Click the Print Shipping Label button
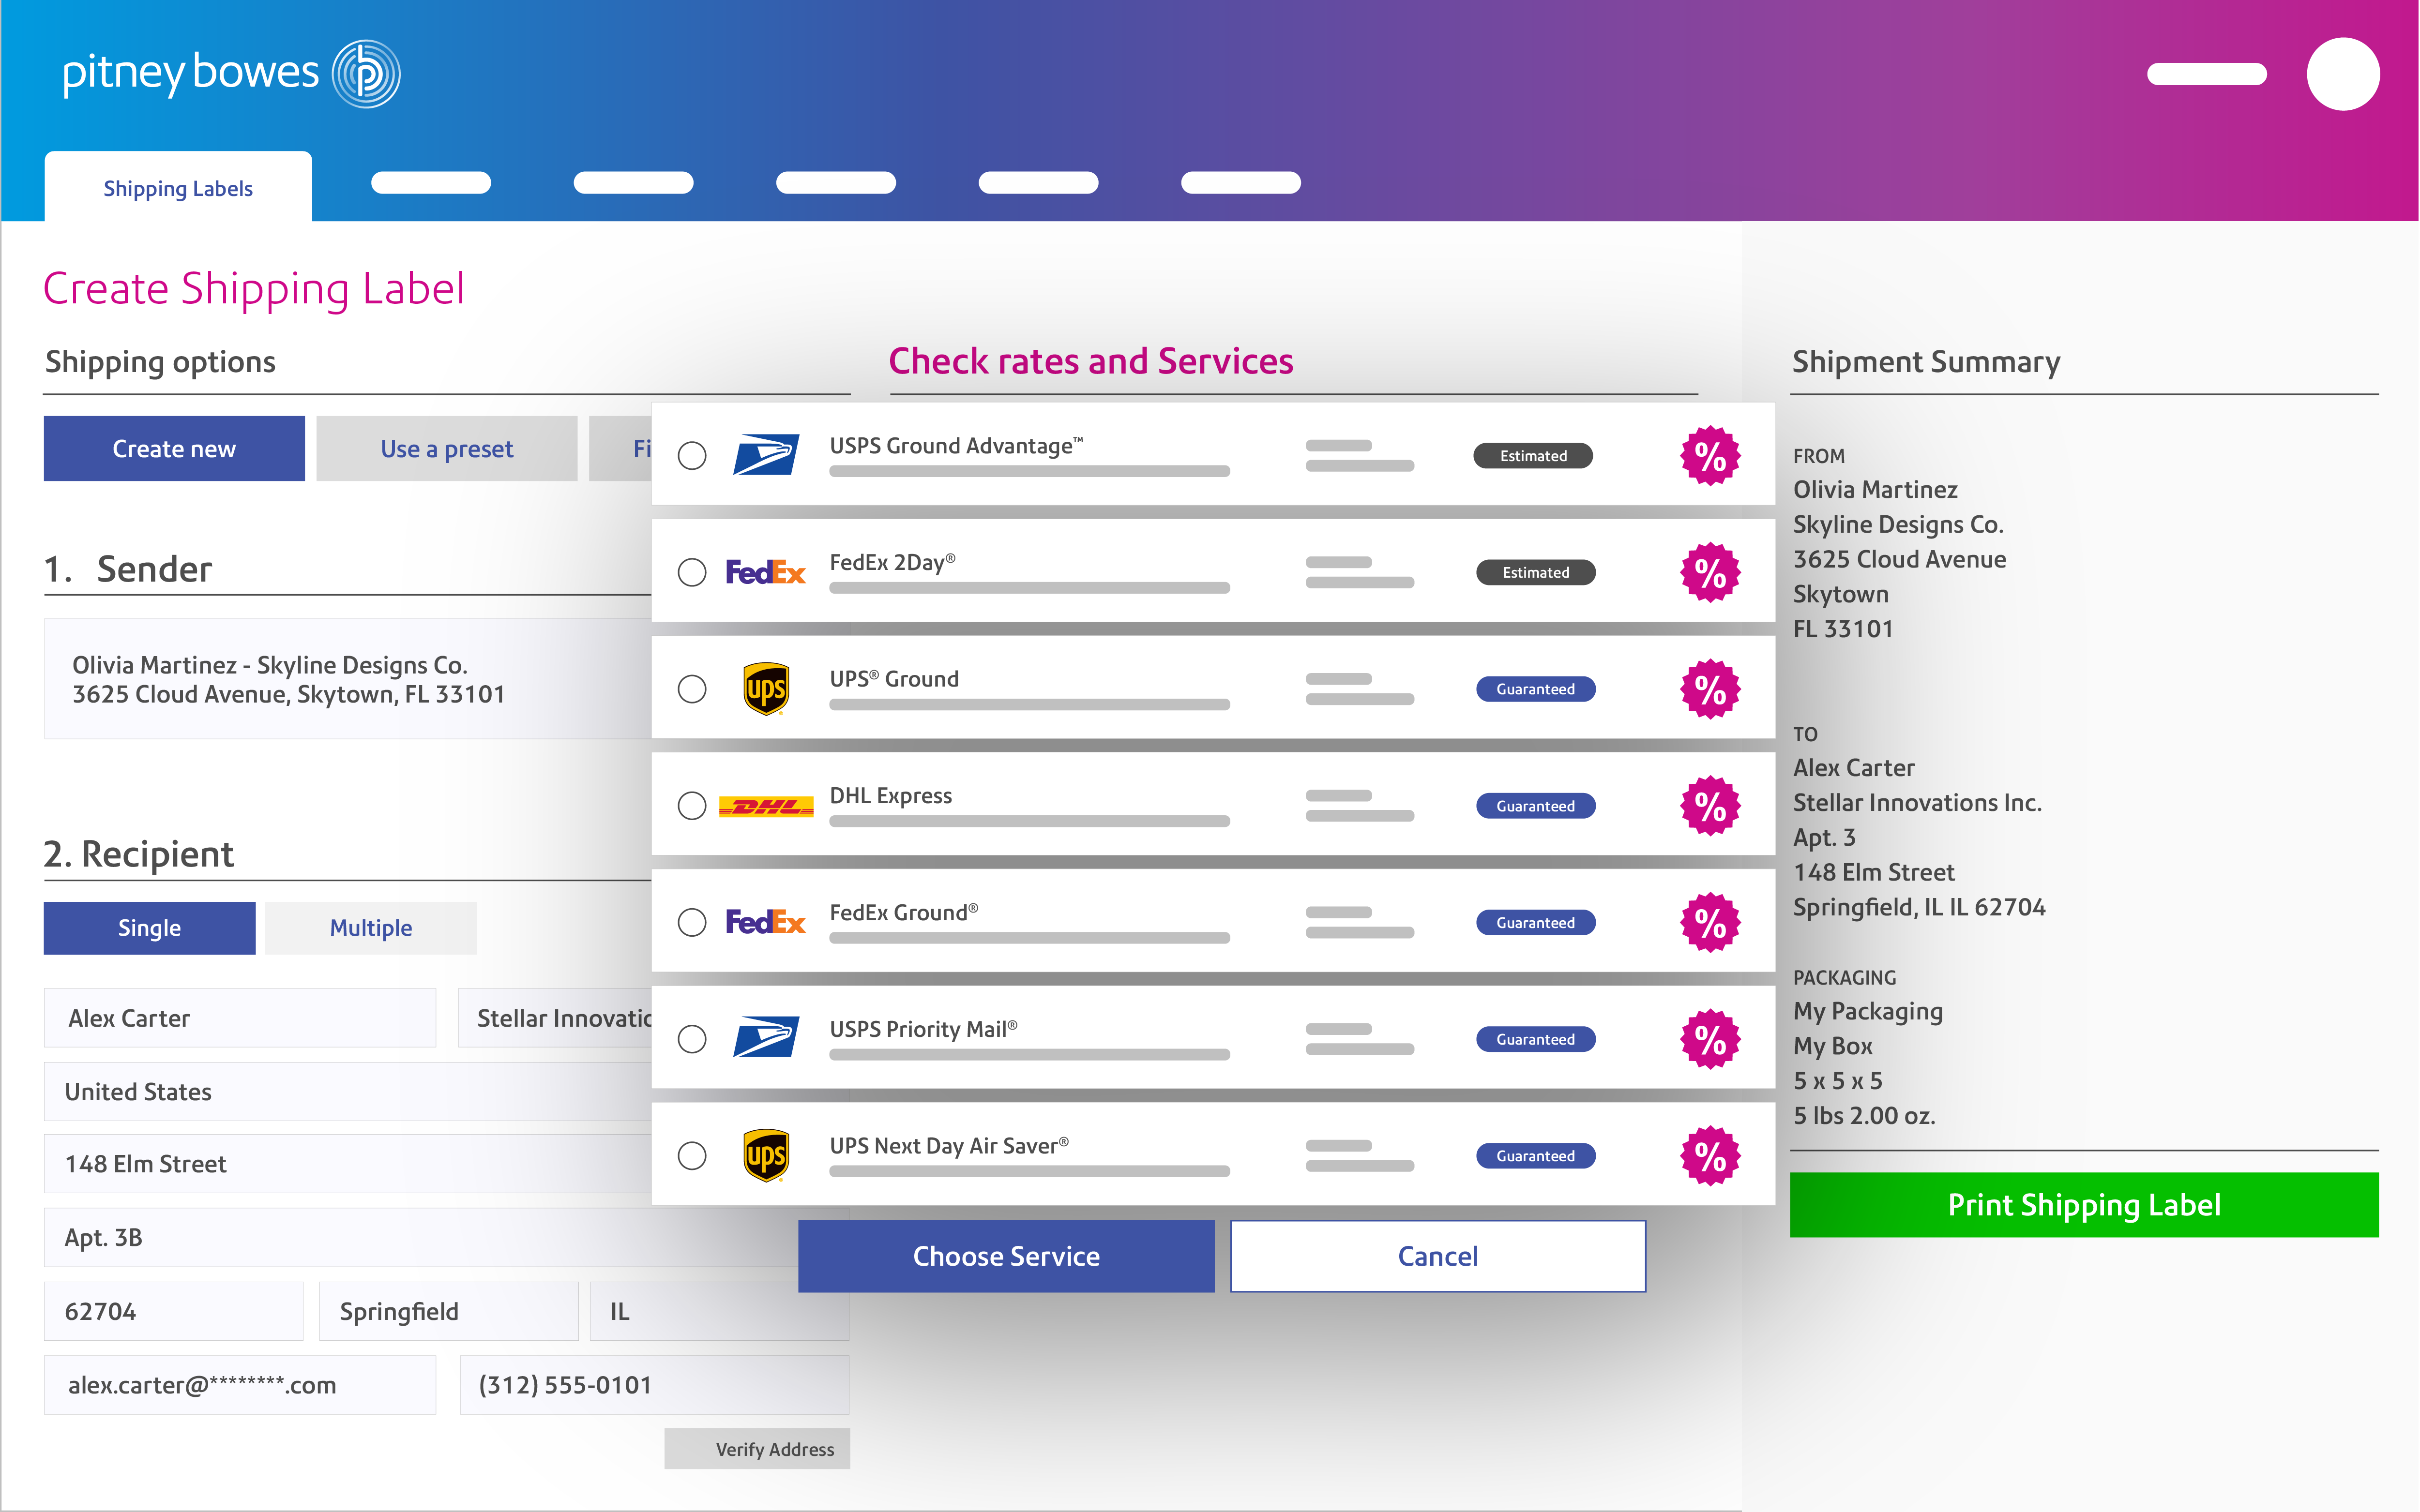This screenshot has height=1512, width=2420. [2084, 1204]
